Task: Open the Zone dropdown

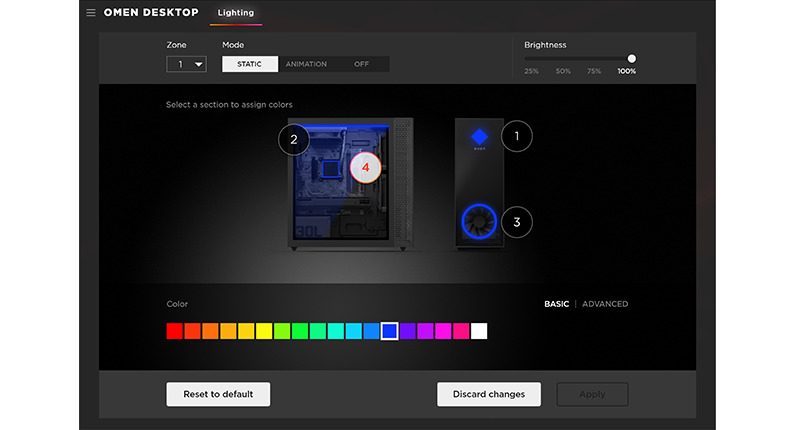Action: point(186,64)
